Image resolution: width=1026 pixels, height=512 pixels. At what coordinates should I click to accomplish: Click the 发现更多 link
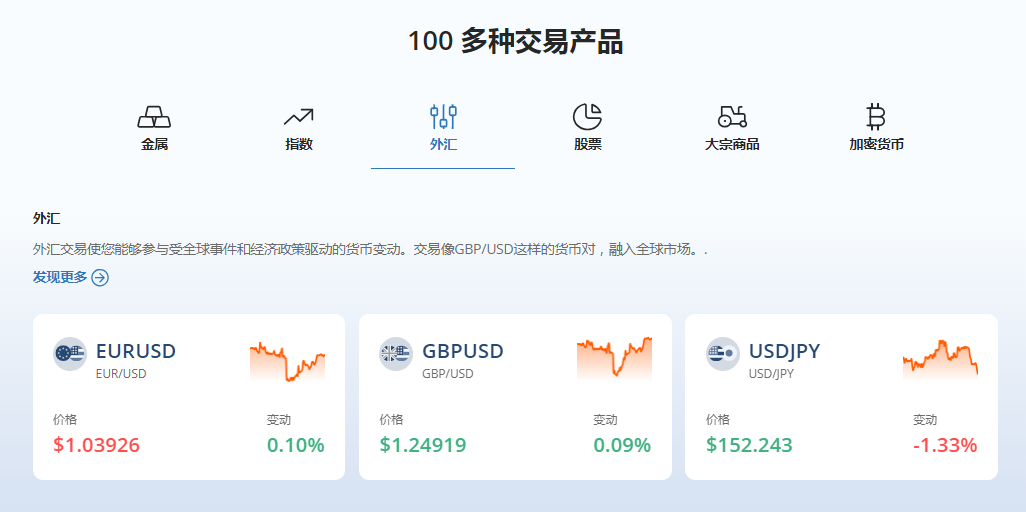click(x=60, y=278)
